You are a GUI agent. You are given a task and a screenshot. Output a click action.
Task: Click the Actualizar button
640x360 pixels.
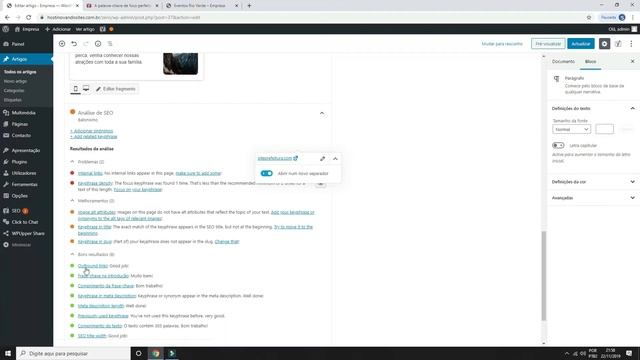[580, 44]
